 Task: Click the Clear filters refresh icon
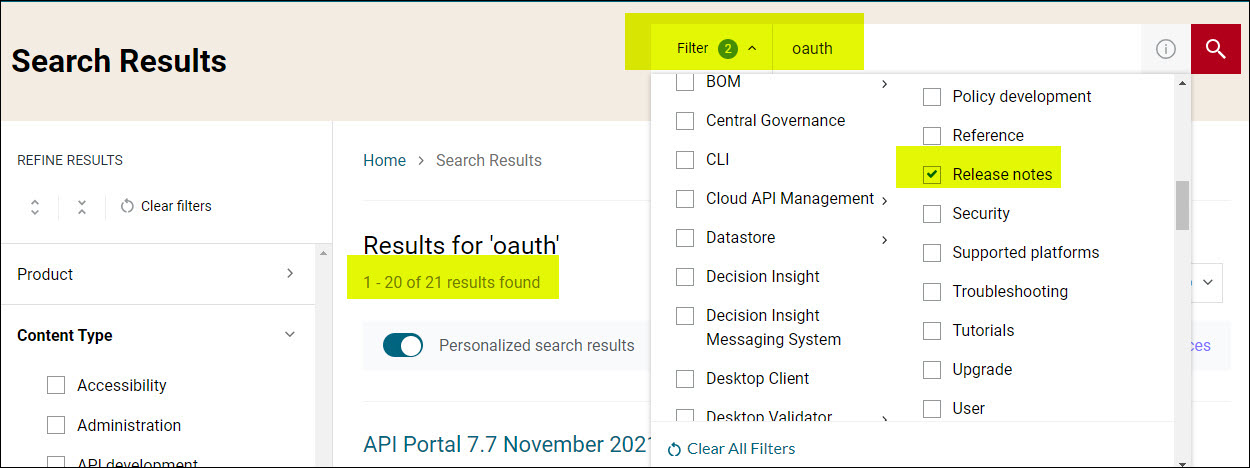pyautogui.click(x=127, y=206)
